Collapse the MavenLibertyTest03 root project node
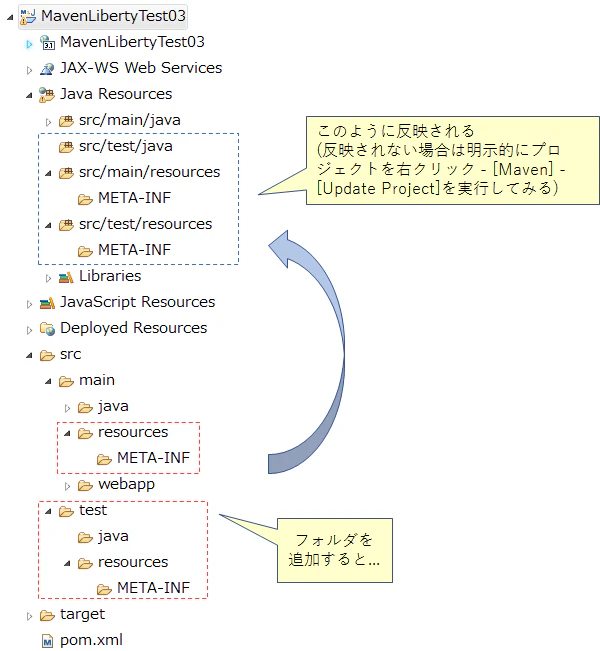Viewport: 600px width, 651px height. click(x=10, y=17)
